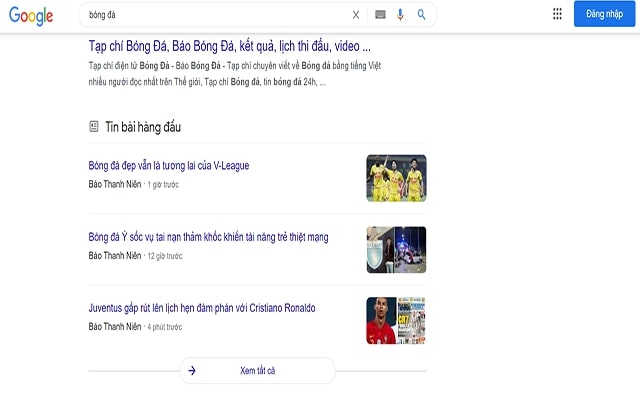Open the Juventus Cristiano Ronaldo article
The height and width of the screenshot is (400, 640).
pyautogui.click(x=201, y=308)
